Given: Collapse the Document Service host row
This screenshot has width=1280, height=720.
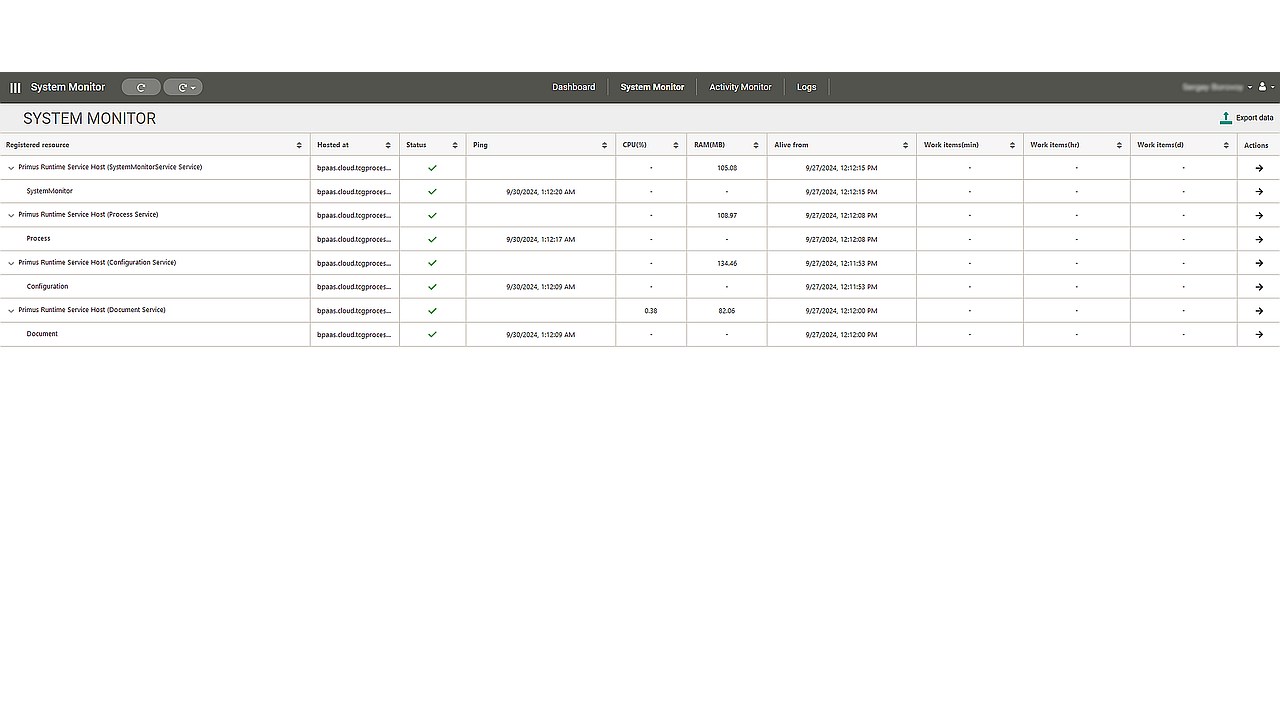Looking at the screenshot, I should pos(11,311).
